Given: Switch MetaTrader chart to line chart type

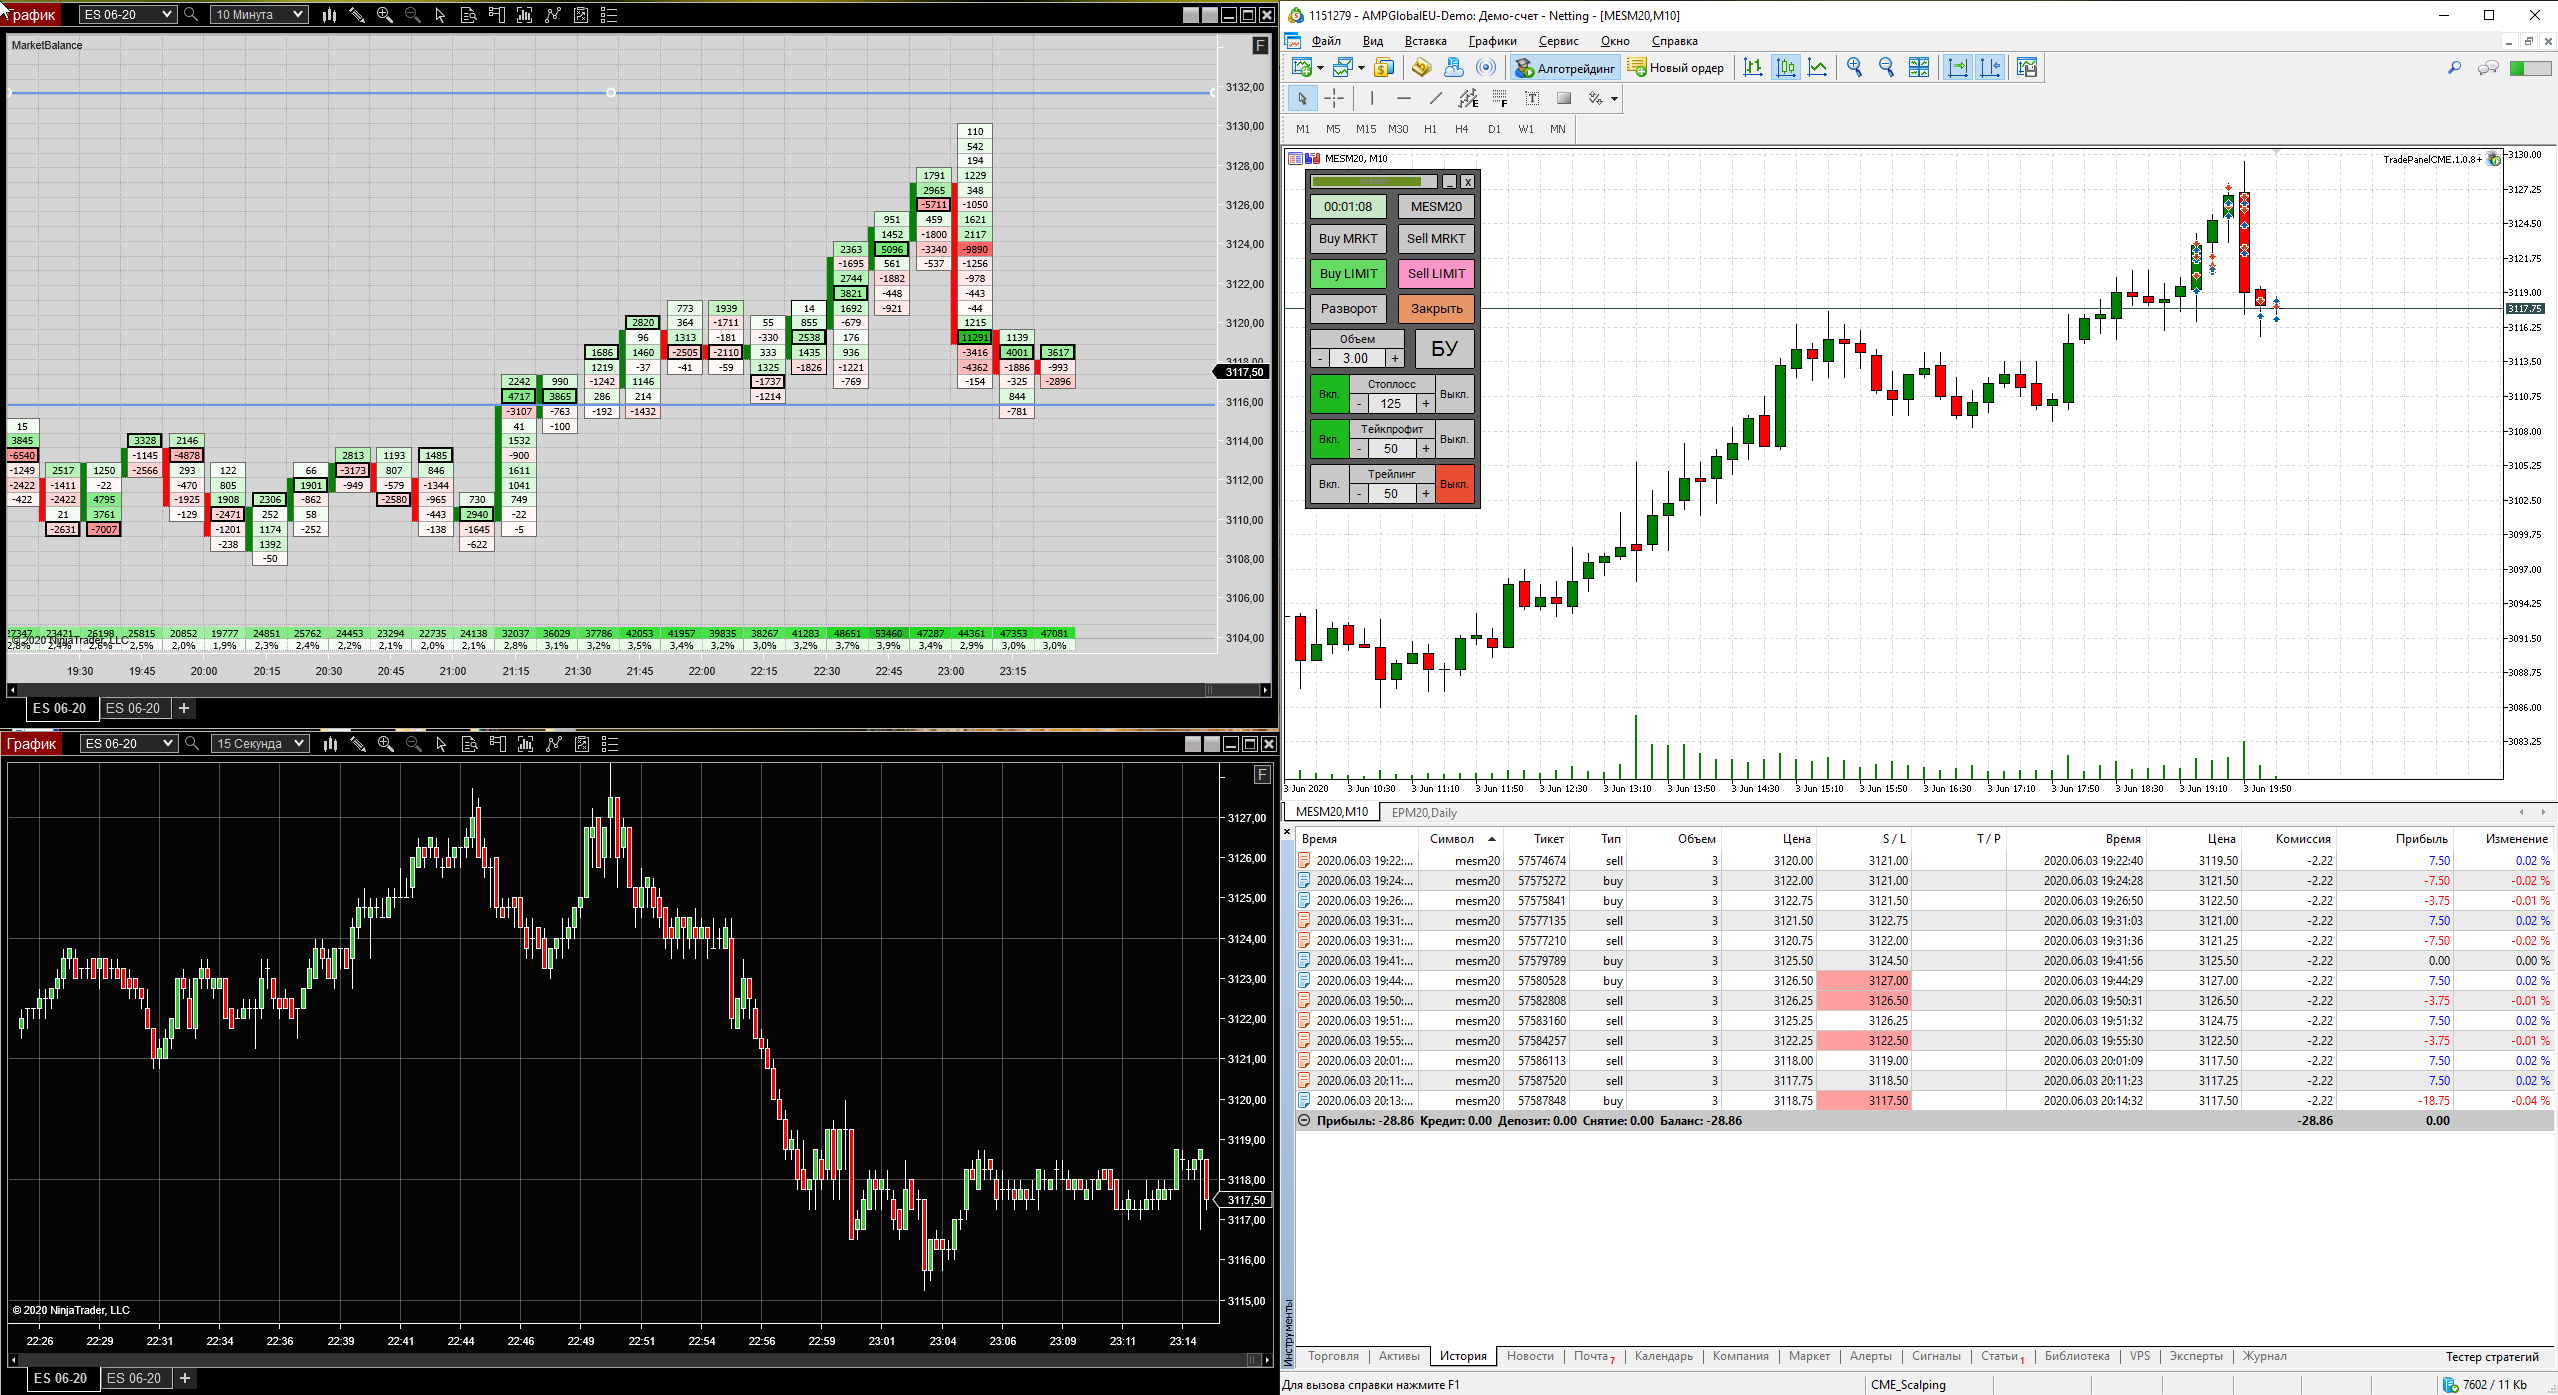Looking at the screenshot, I should (1818, 68).
